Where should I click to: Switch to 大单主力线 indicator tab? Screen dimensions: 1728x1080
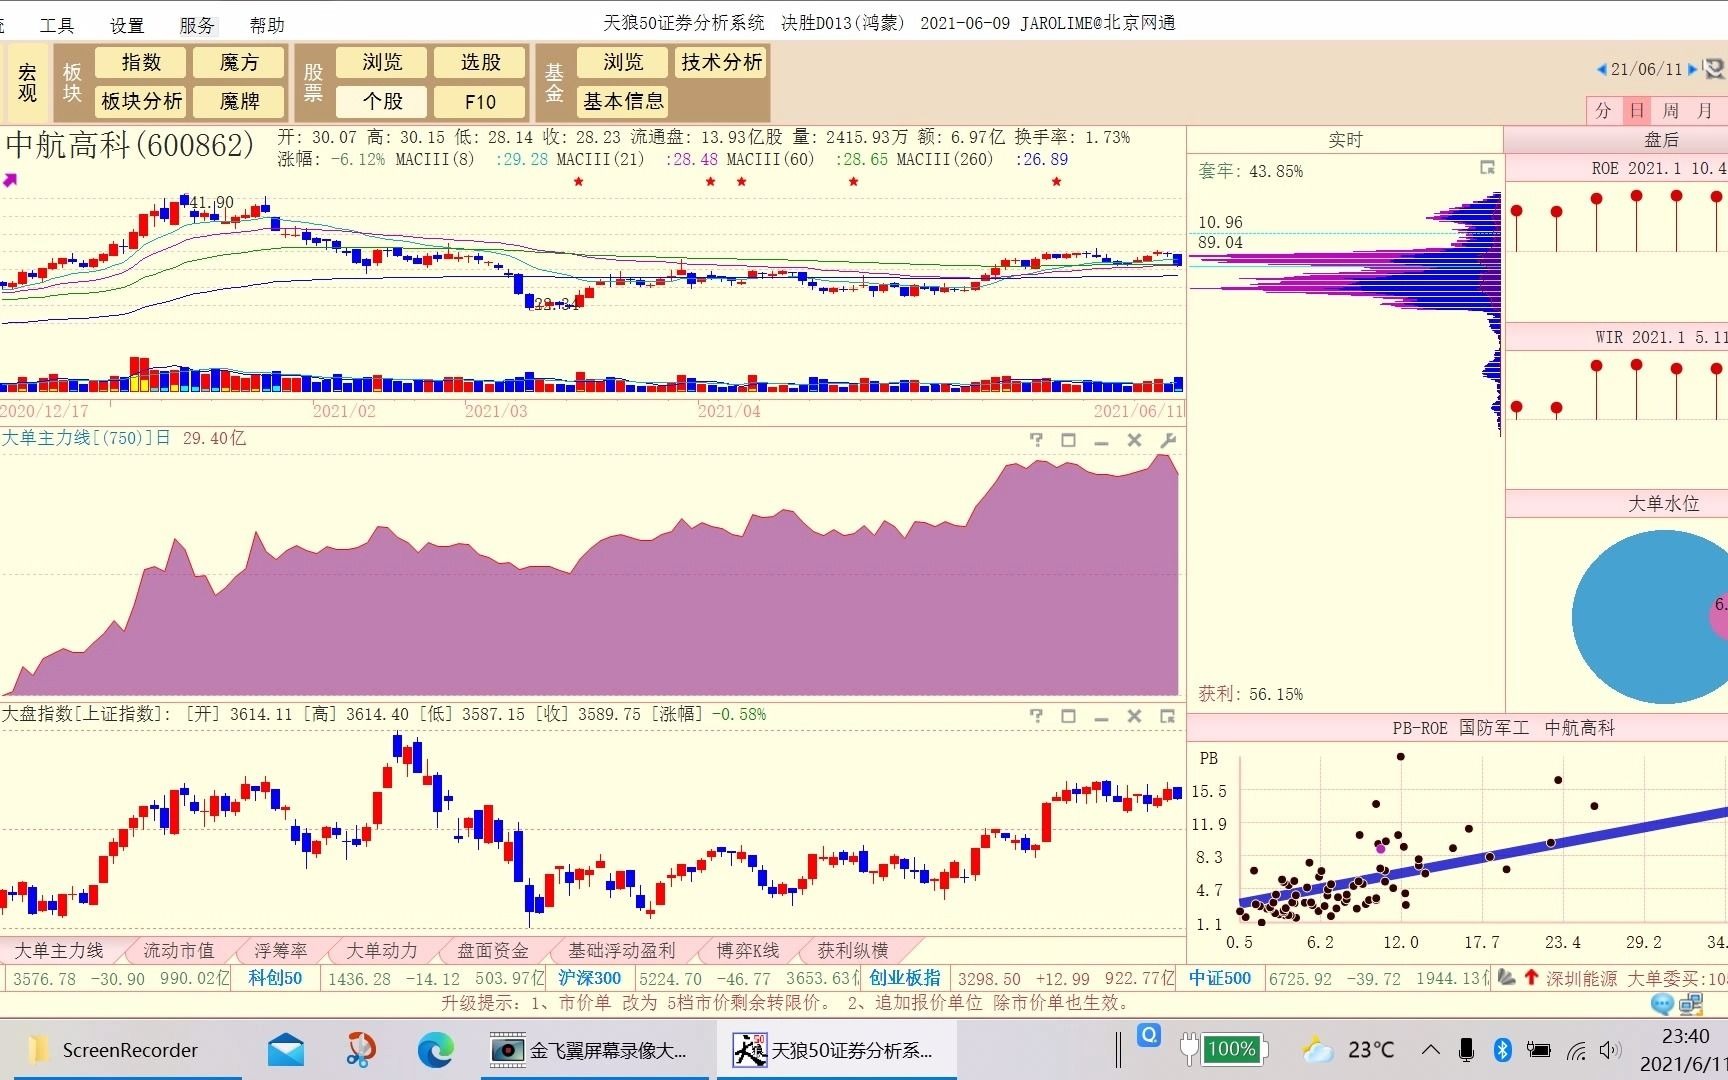click(x=59, y=950)
